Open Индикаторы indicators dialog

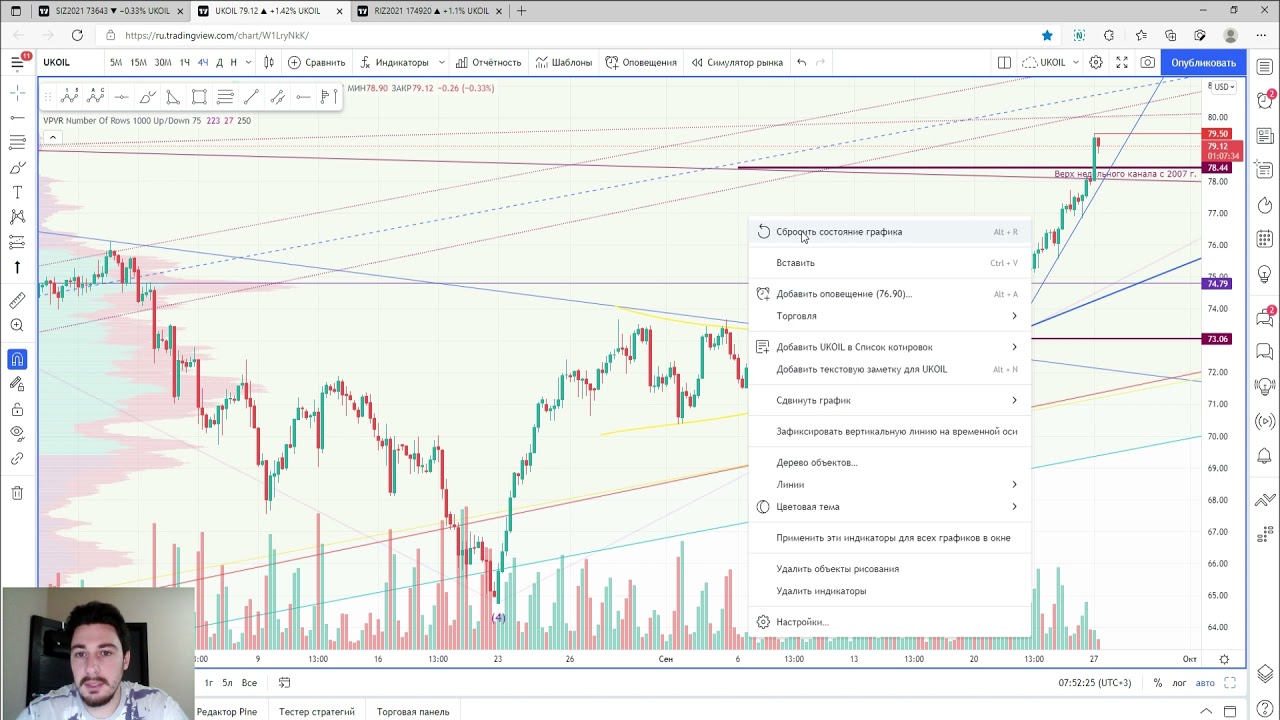click(393, 62)
